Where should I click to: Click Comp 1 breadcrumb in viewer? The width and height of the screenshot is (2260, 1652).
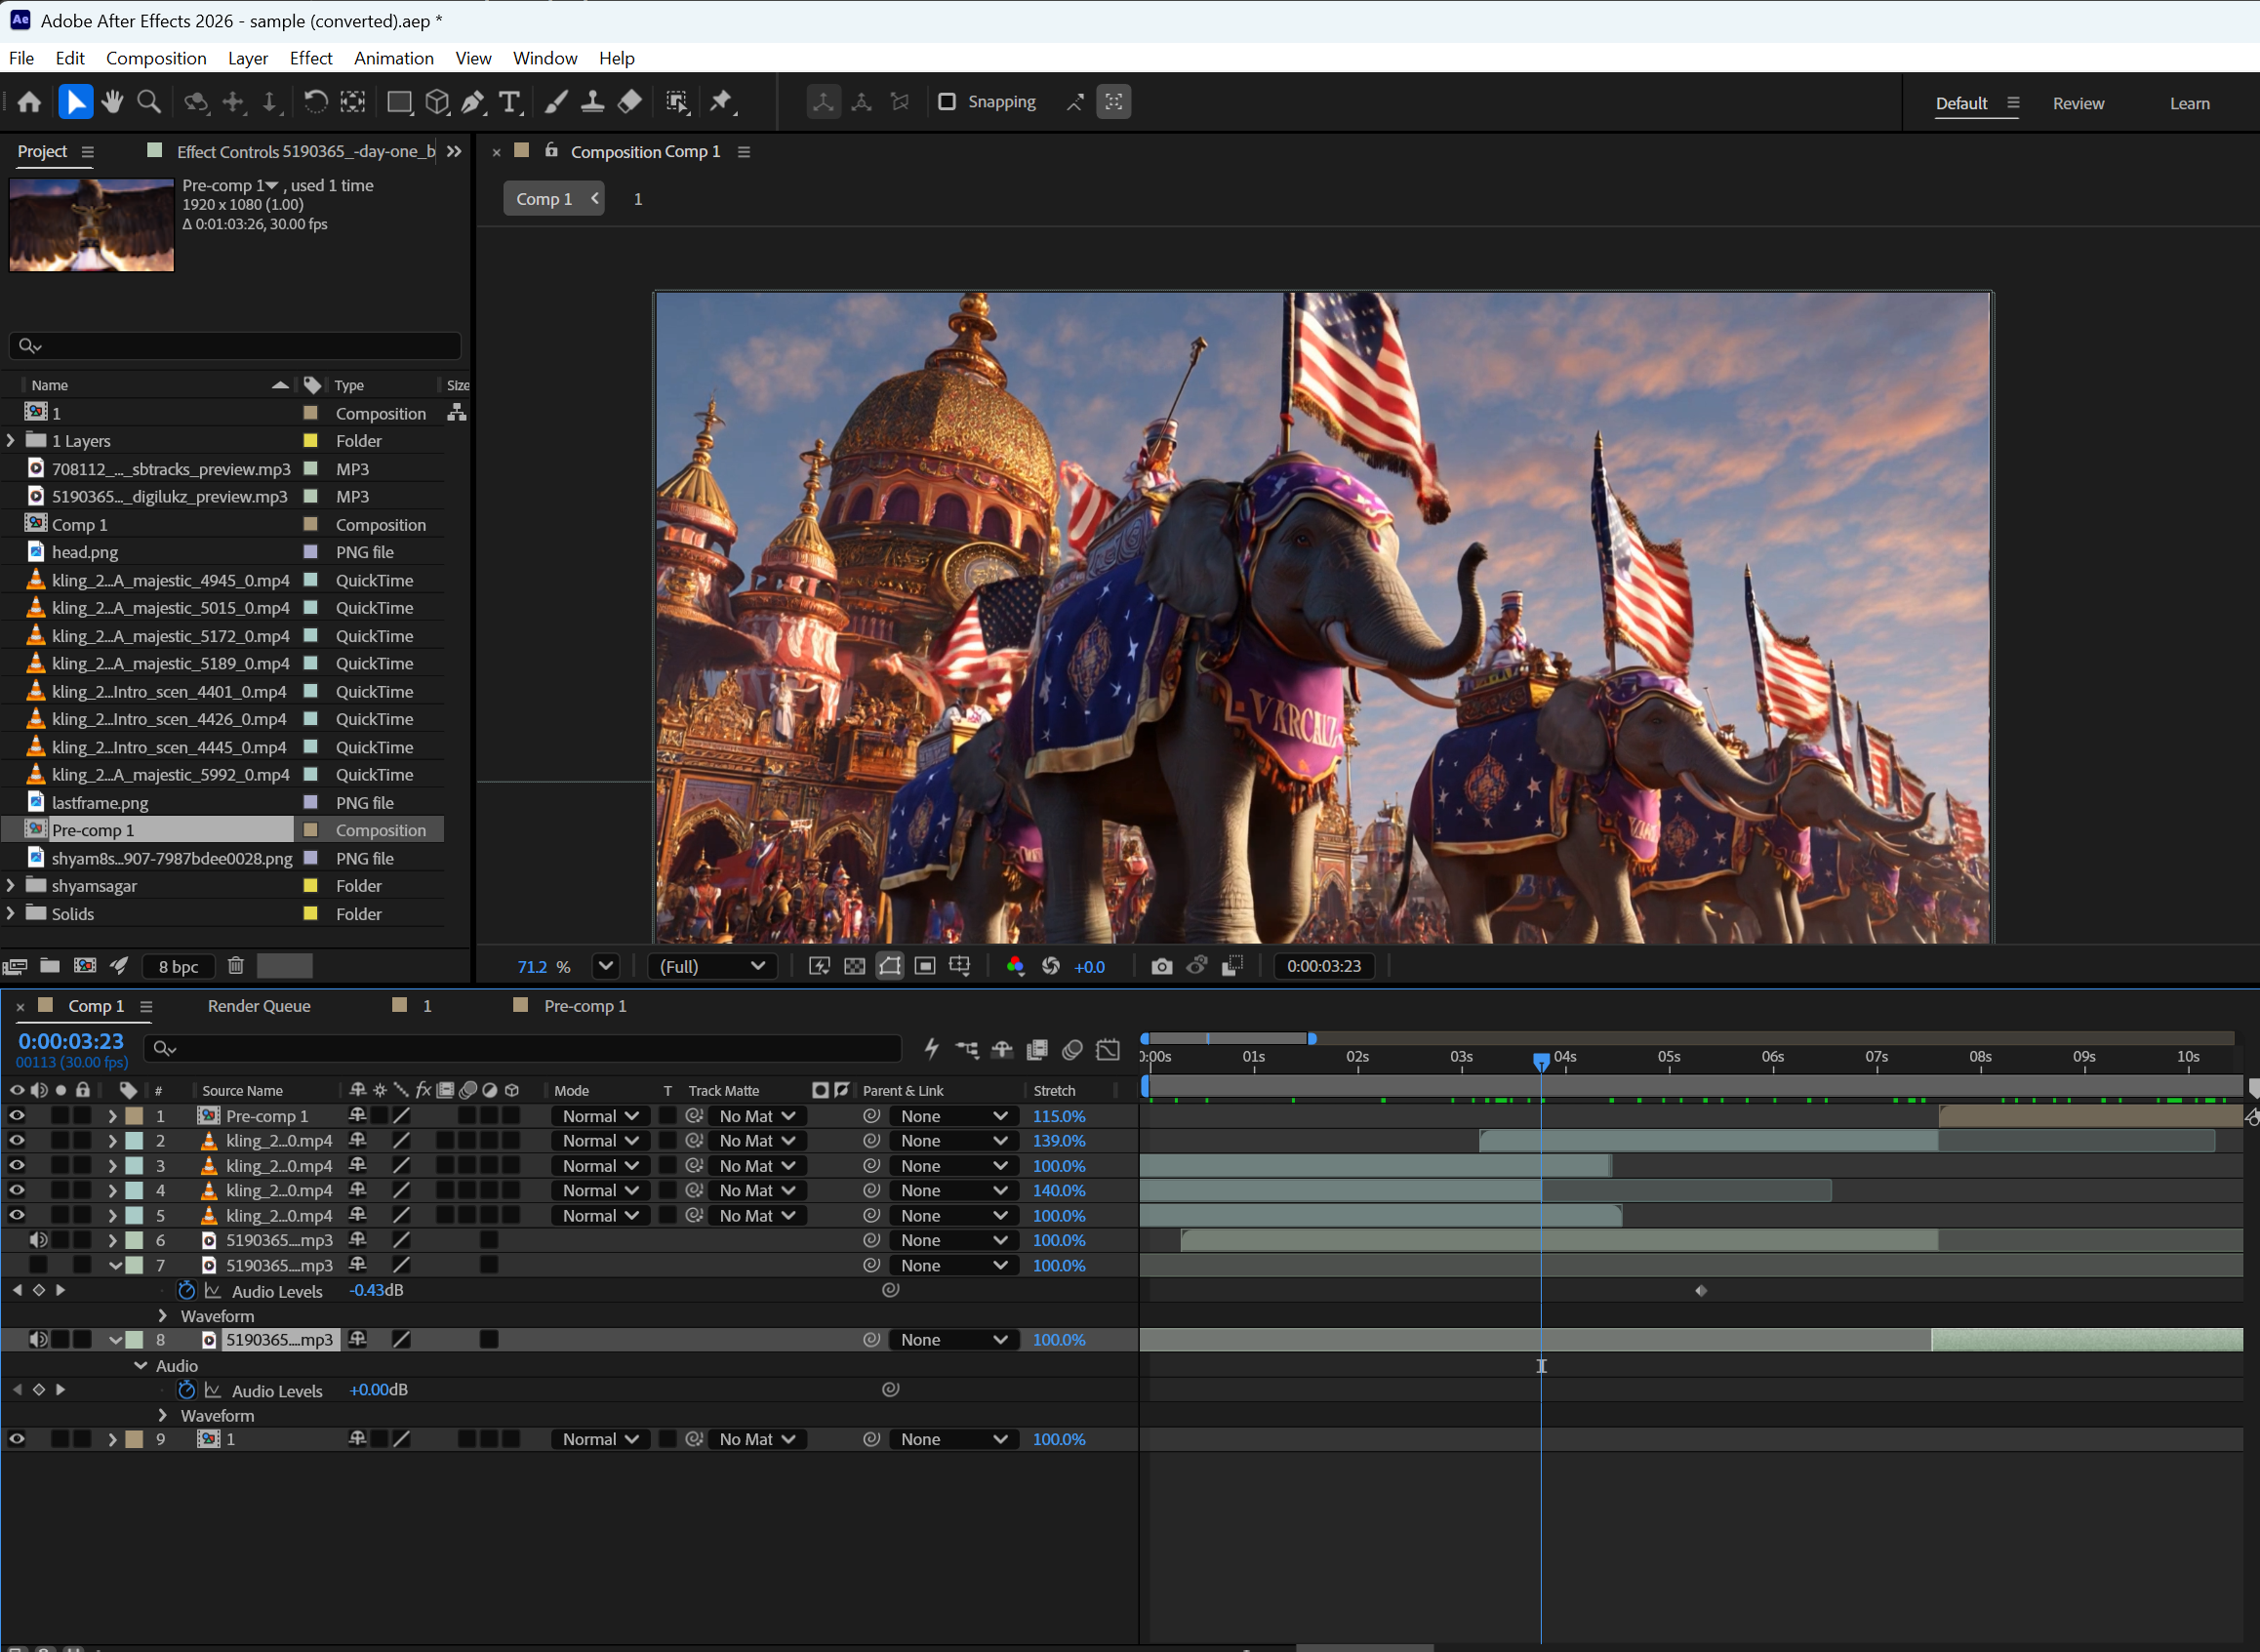pos(544,199)
